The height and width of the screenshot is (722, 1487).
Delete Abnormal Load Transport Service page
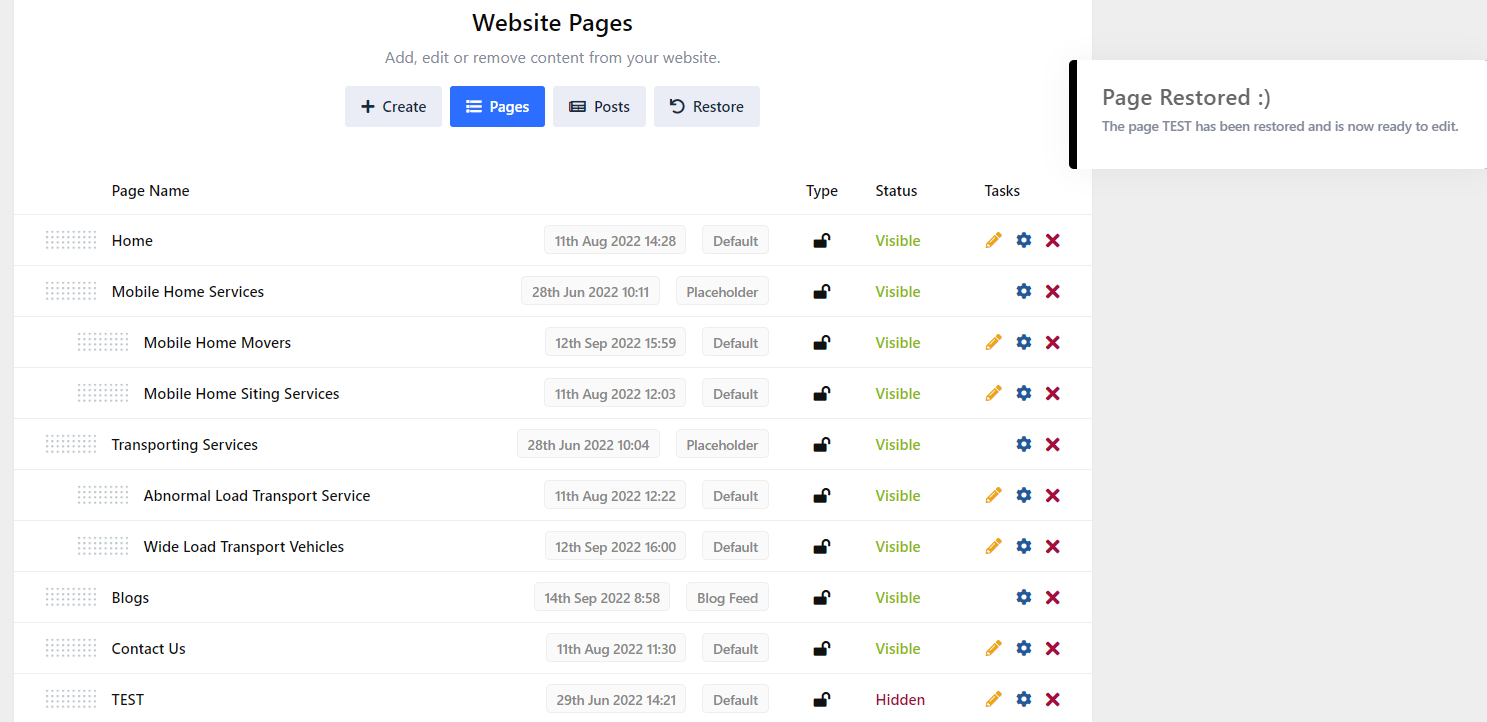[x=1052, y=495]
